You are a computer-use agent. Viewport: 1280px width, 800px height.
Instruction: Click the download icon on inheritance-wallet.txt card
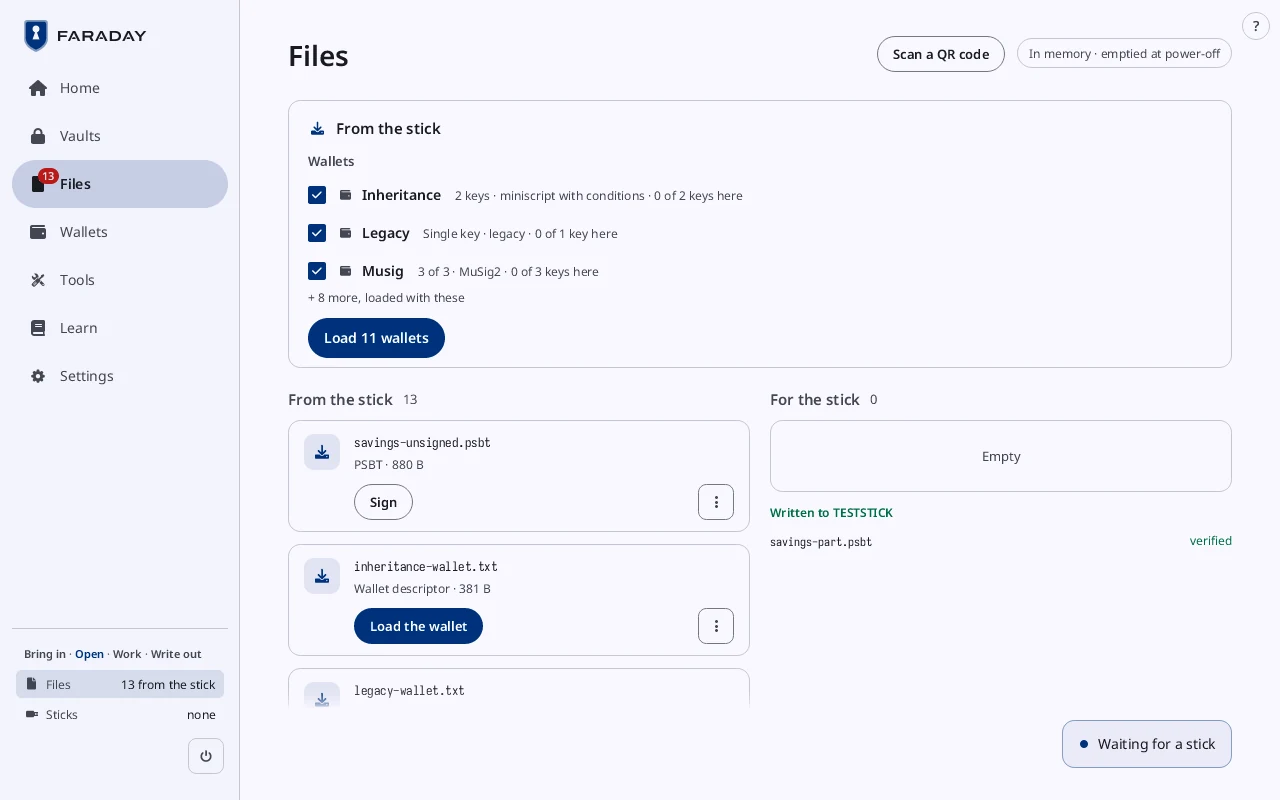click(x=322, y=576)
